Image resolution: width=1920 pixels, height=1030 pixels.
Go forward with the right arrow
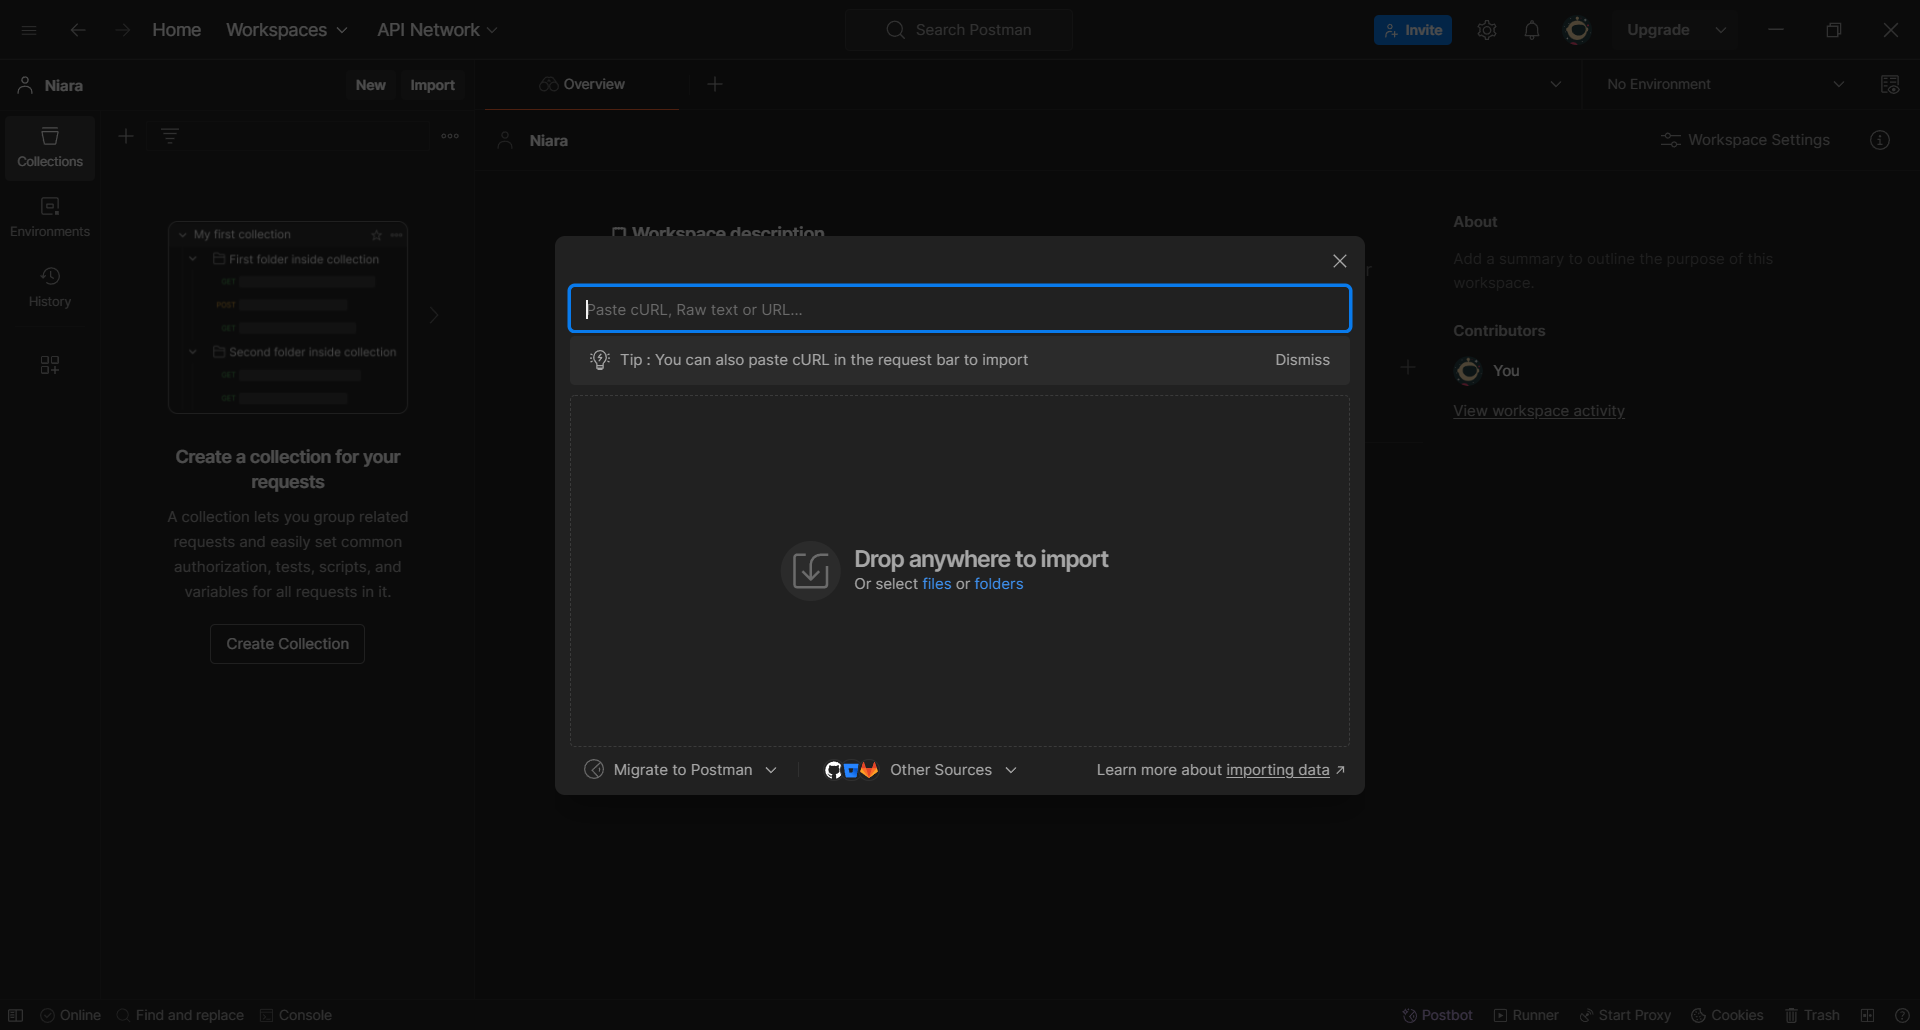(x=122, y=30)
